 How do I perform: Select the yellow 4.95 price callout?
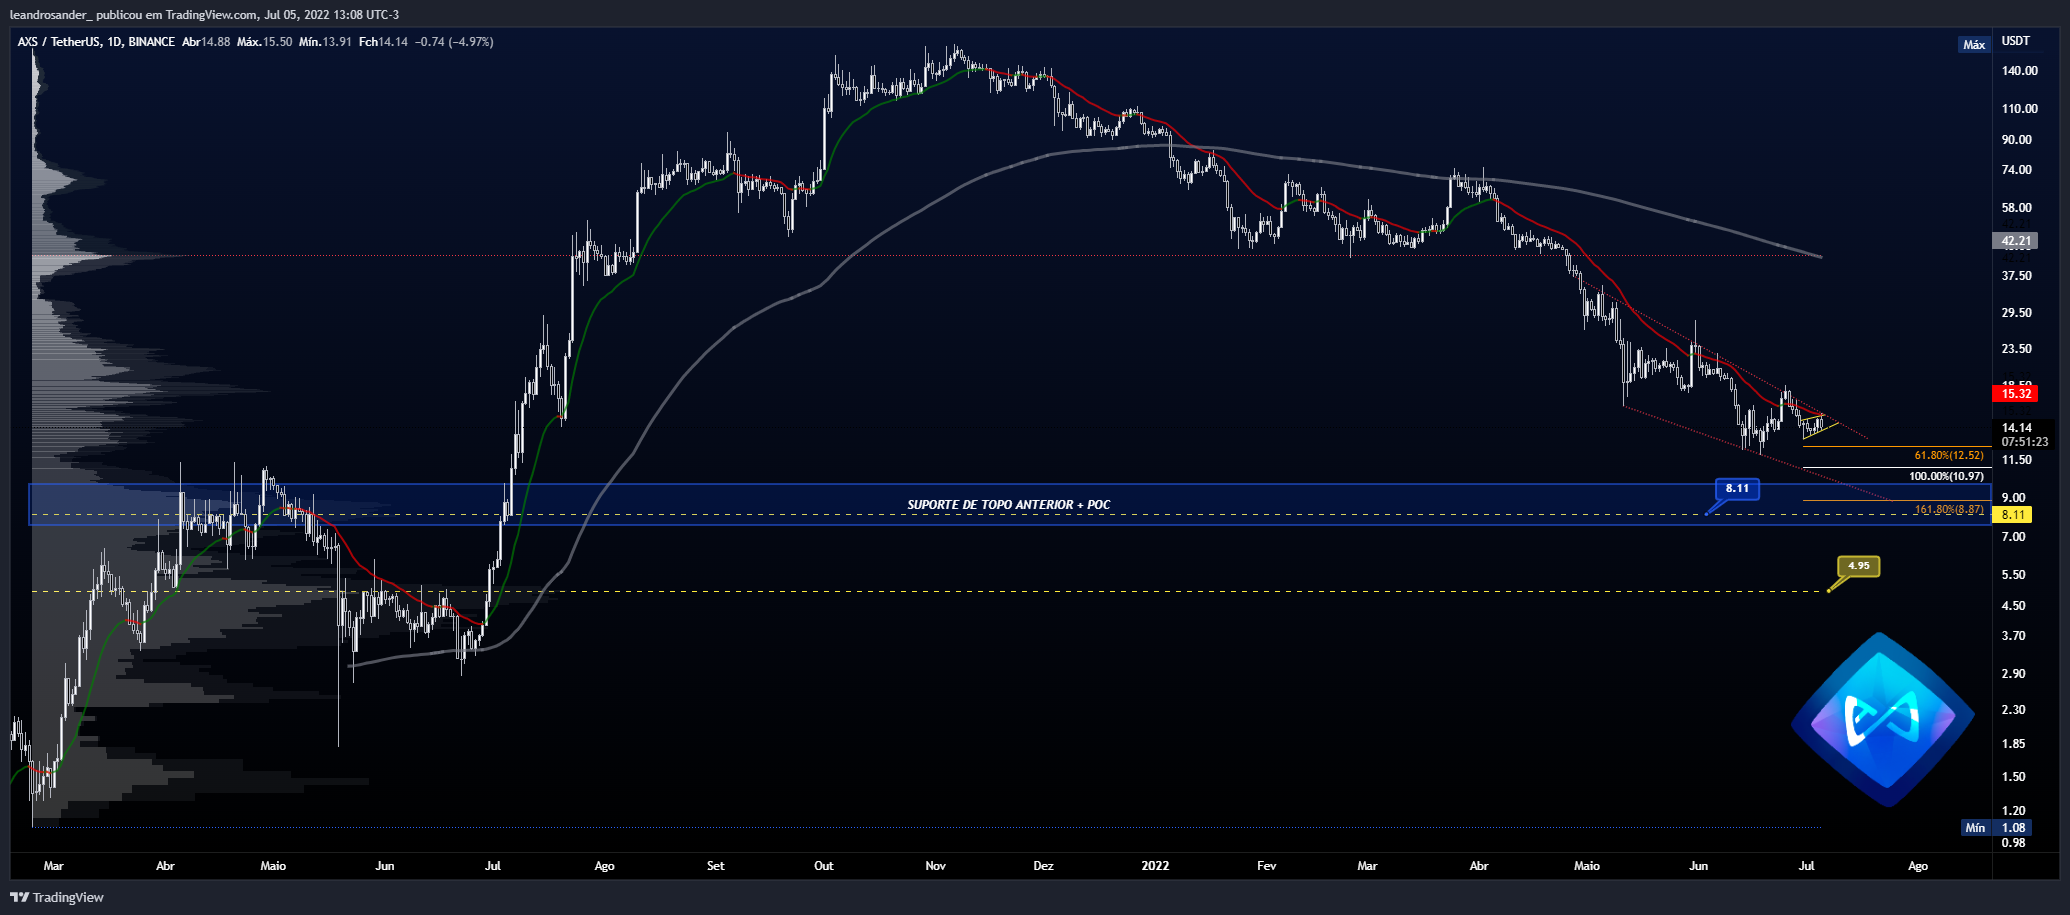click(x=1858, y=566)
